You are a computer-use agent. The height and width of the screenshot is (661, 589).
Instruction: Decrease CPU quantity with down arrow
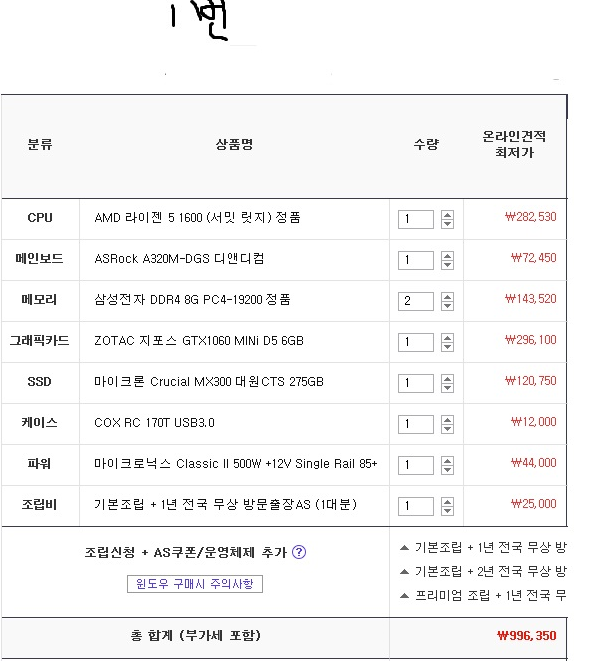coord(447,224)
